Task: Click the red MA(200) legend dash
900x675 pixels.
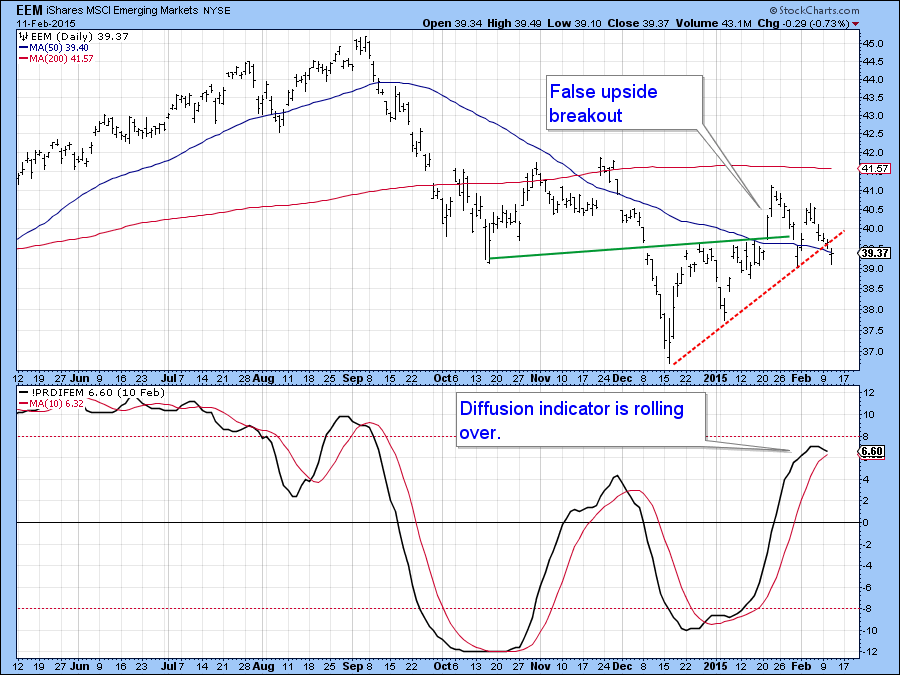Action: coord(24,59)
